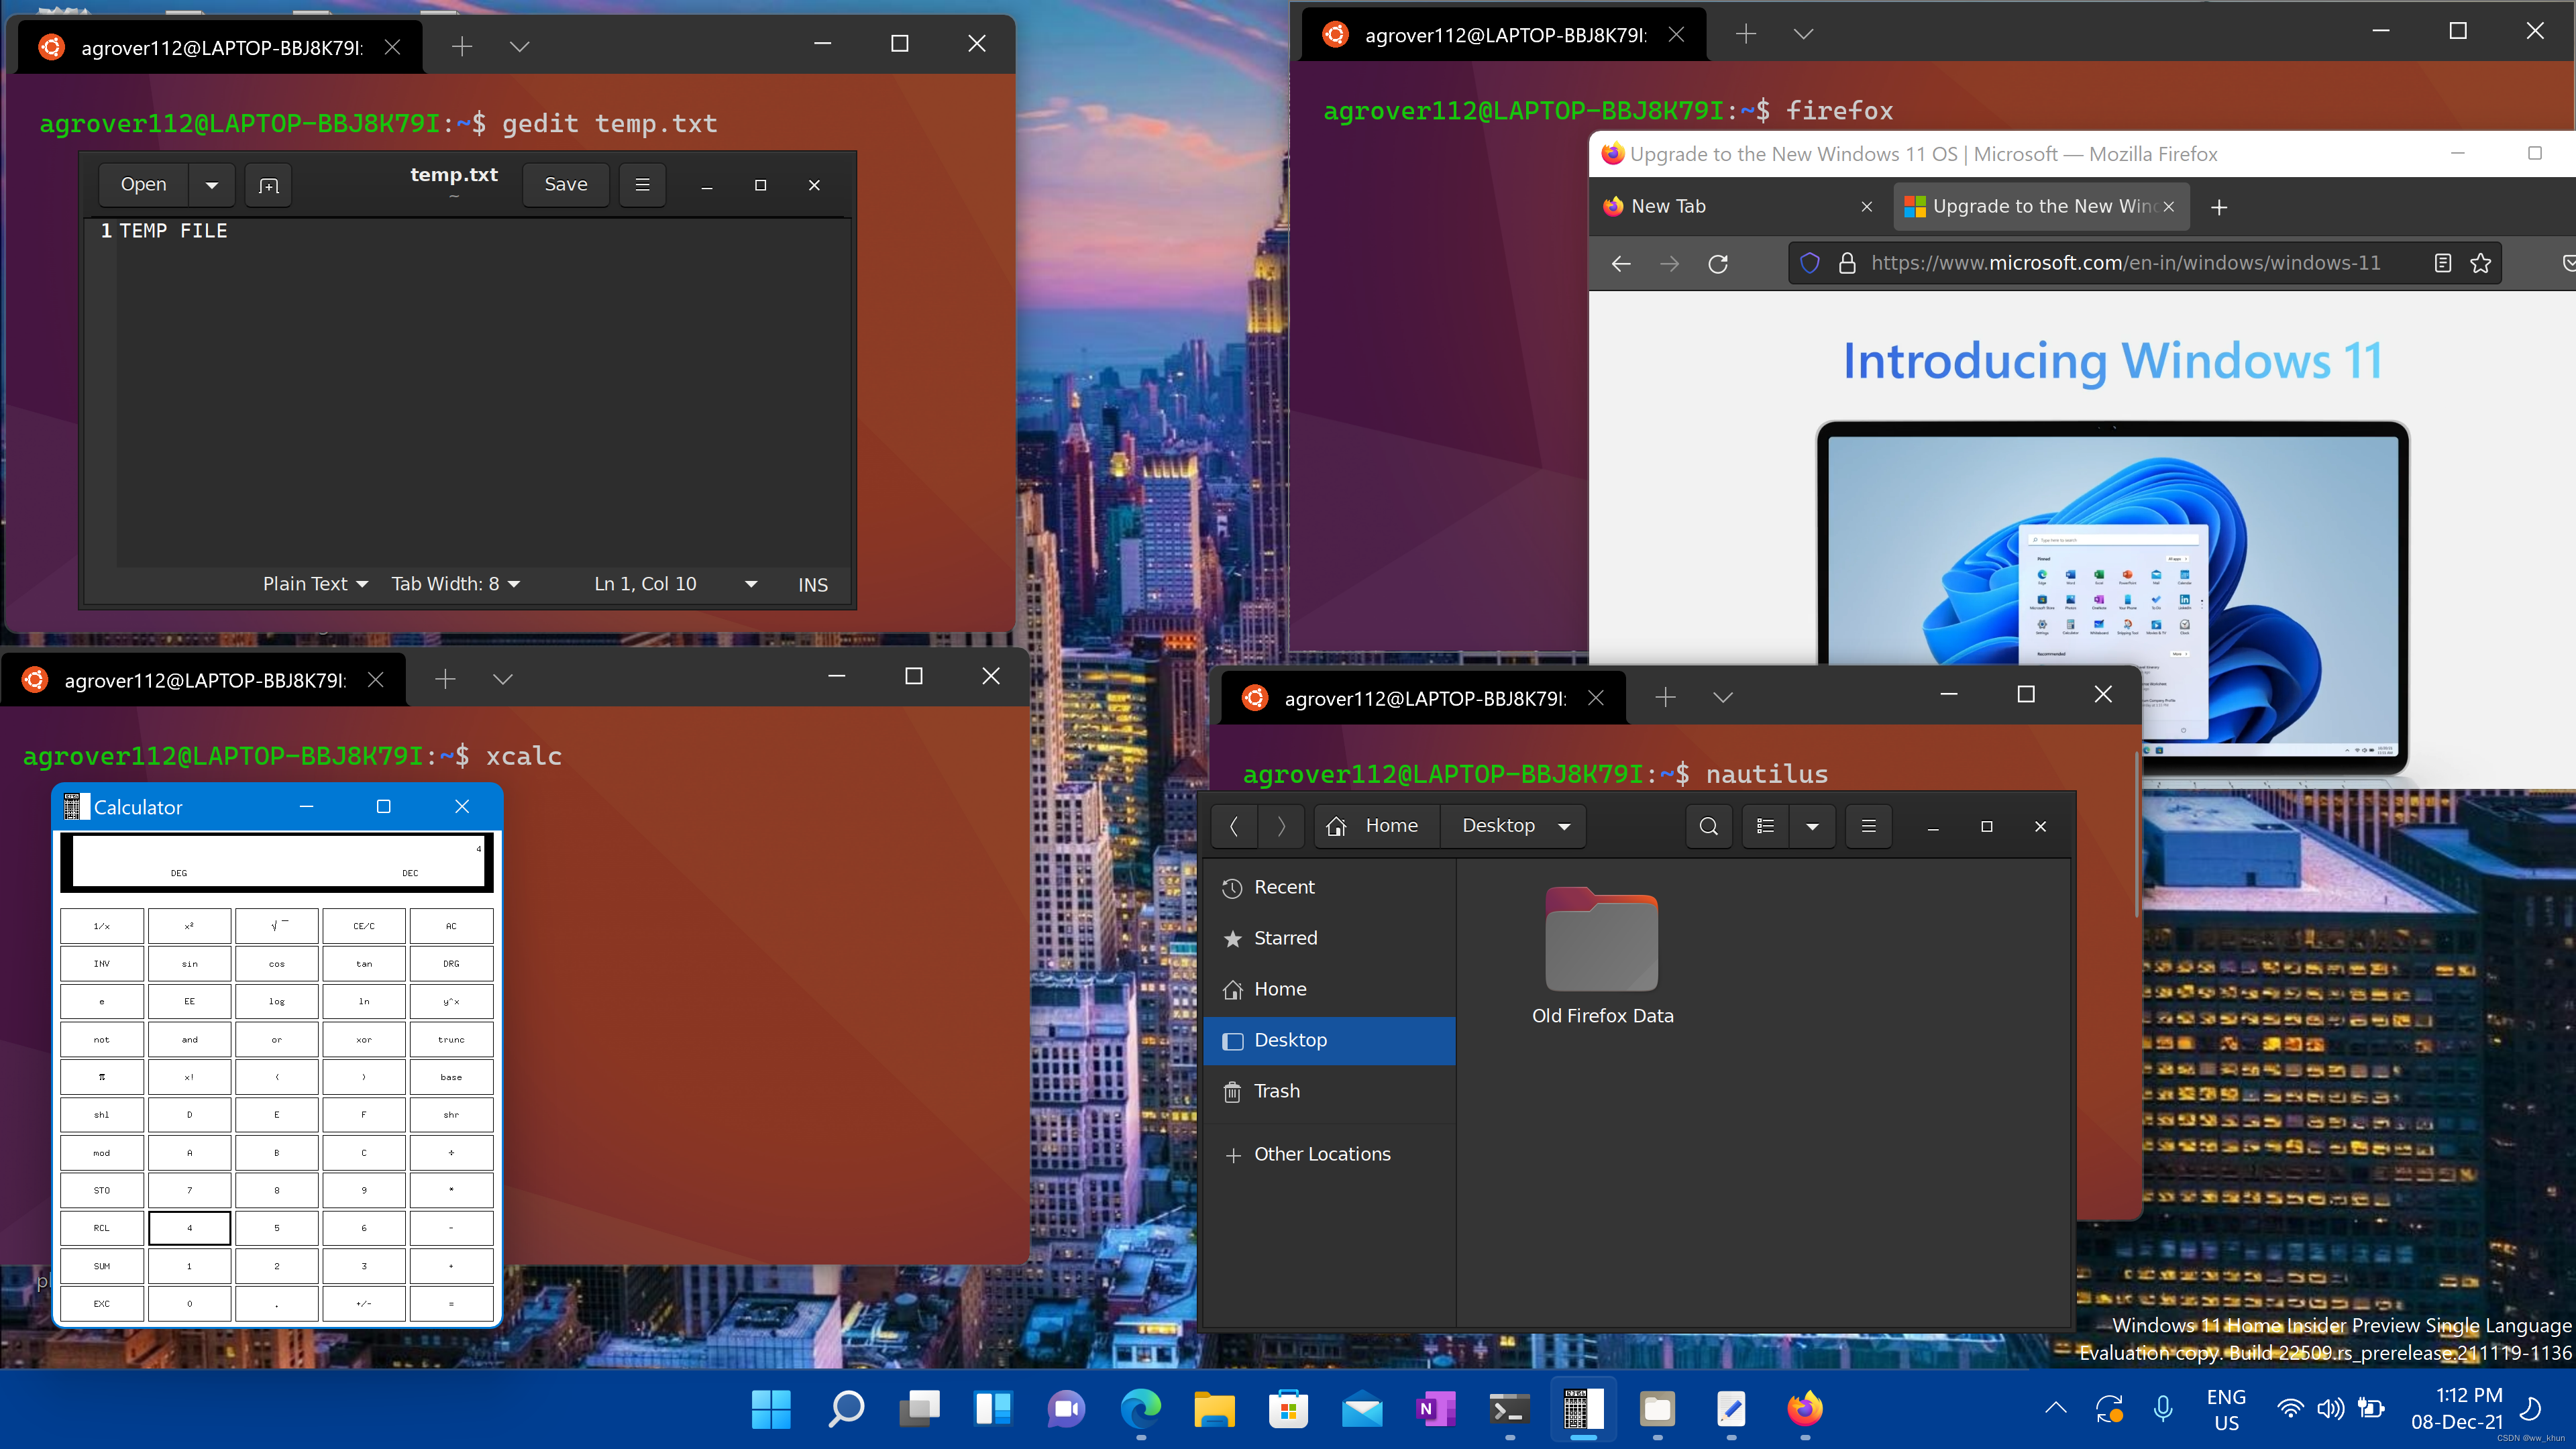
Task: Open the hamburger menu in gedit
Action: pyautogui.click(x=642, y=184)
